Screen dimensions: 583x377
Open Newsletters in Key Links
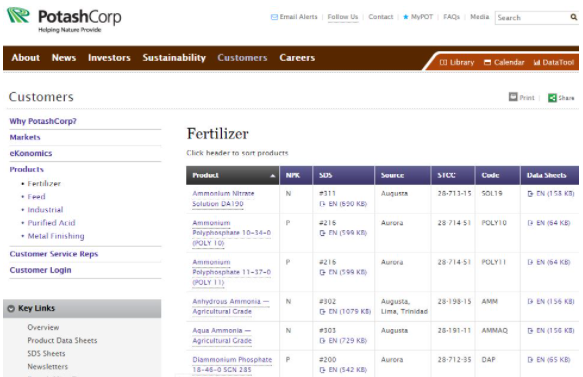(48, 367)
